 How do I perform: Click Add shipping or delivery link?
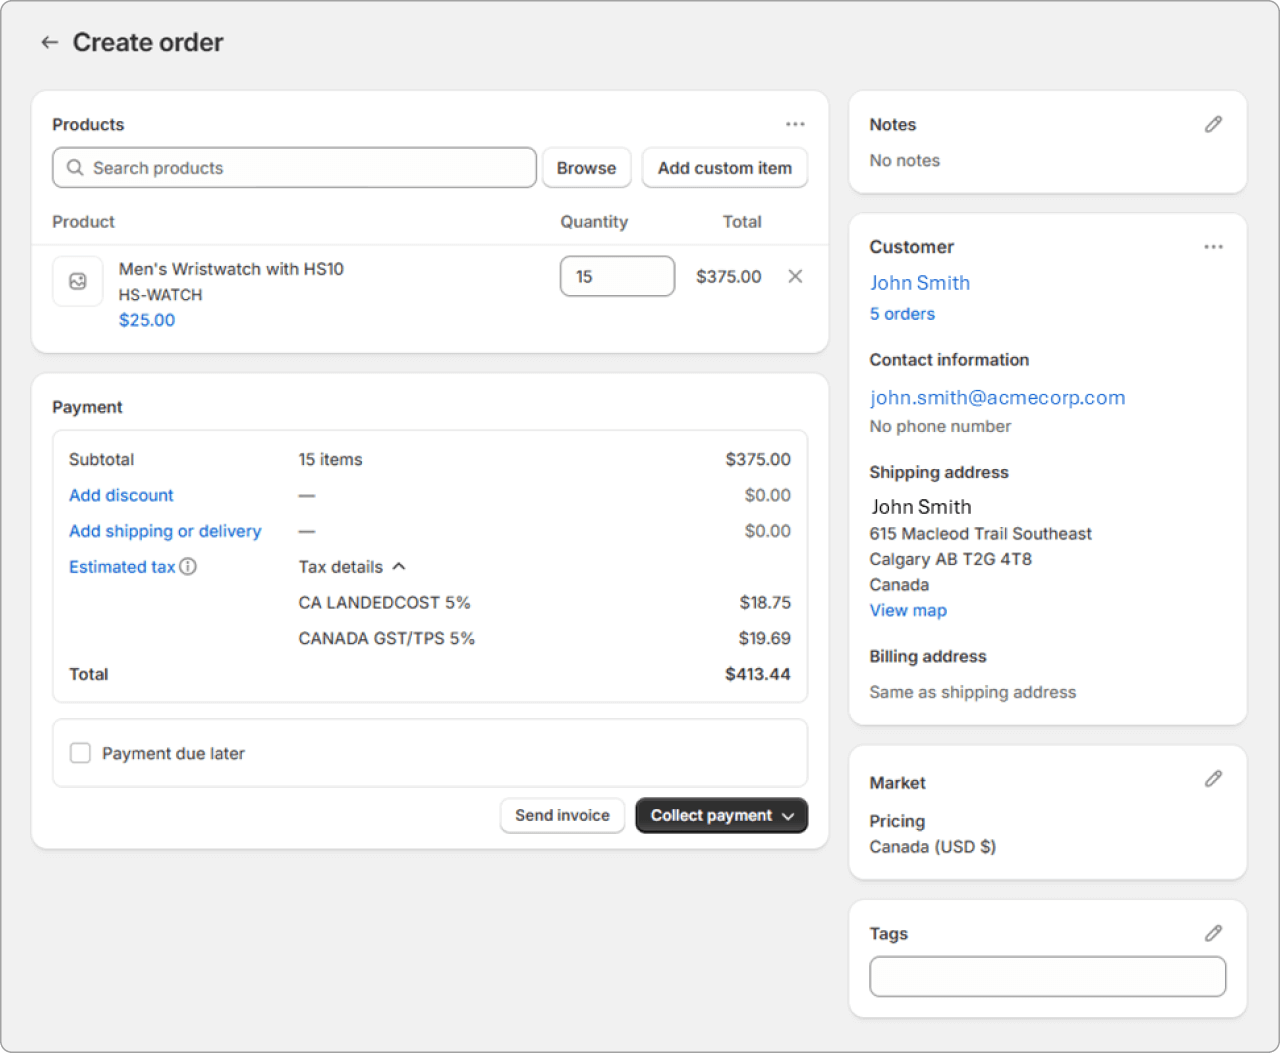[x=165, y=531]
